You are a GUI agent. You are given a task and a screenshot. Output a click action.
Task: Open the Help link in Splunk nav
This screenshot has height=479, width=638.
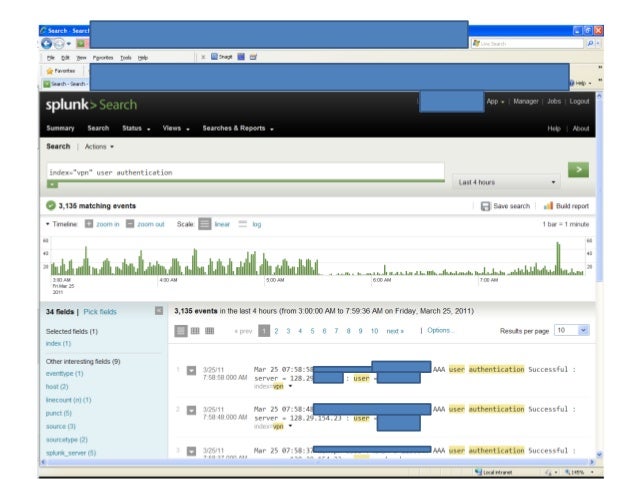(554, 129)
